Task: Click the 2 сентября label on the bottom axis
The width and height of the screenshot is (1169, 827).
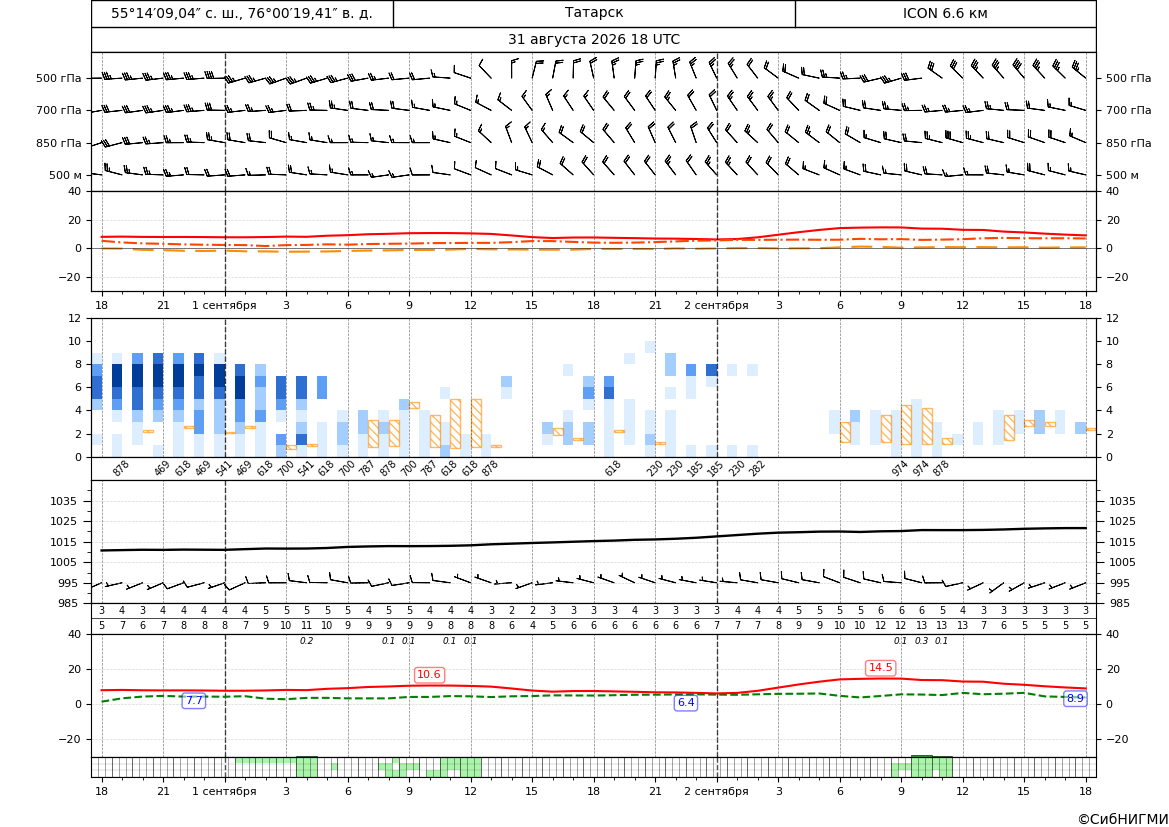Action: pyautogui.click(x=716, y=791)
